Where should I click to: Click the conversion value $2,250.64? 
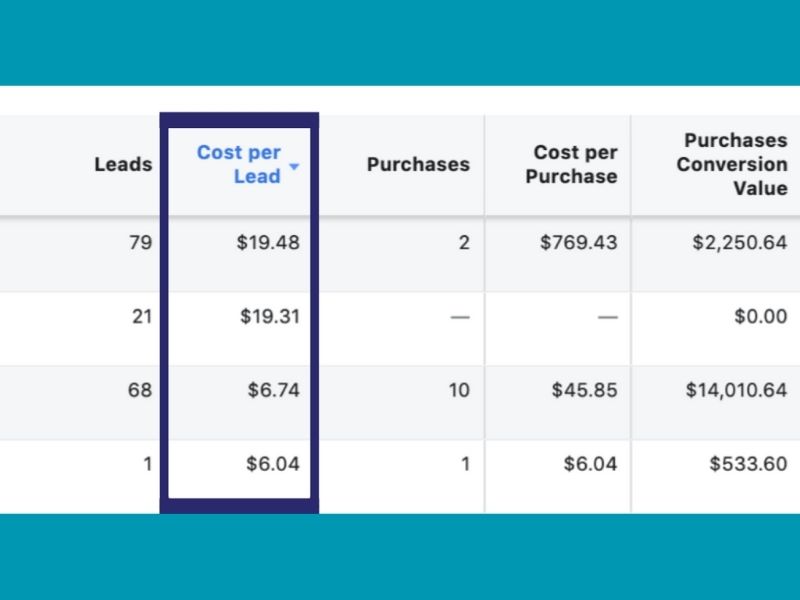click(740, 242)
